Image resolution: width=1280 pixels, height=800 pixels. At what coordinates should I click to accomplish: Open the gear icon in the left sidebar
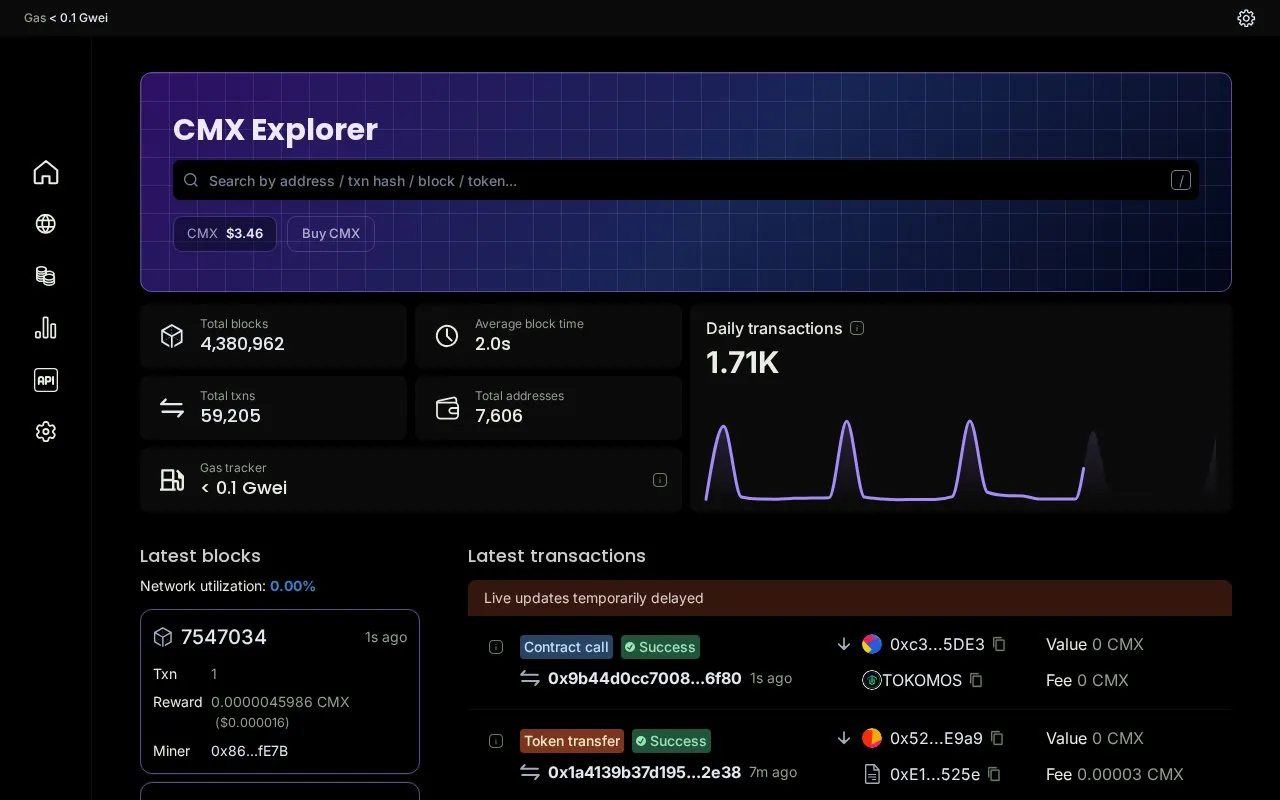(x=46, y=432)
